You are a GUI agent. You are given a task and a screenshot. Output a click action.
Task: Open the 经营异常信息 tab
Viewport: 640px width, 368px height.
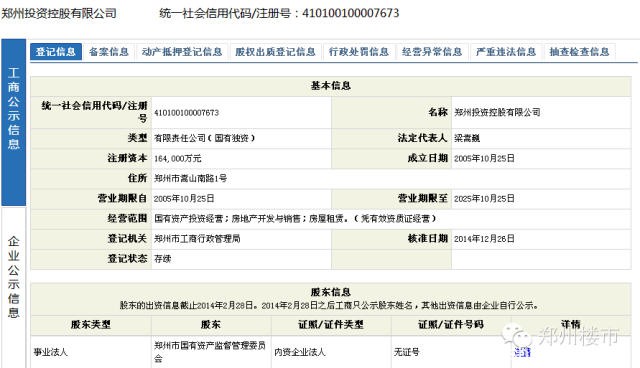point(432,52)
